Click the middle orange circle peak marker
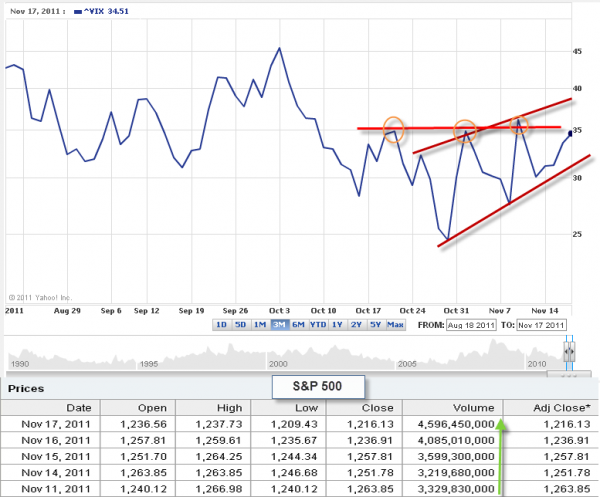 tap(465, 130)
